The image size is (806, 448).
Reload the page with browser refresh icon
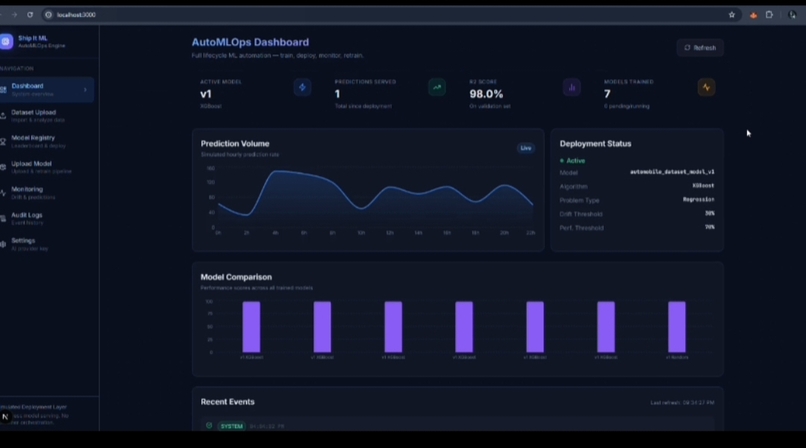pos(30,15)
